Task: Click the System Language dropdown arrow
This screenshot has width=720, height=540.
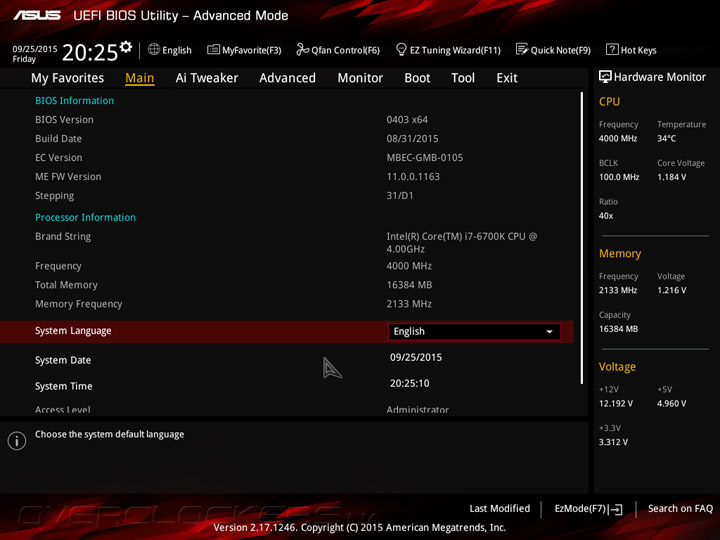Action: click(549, 332)
